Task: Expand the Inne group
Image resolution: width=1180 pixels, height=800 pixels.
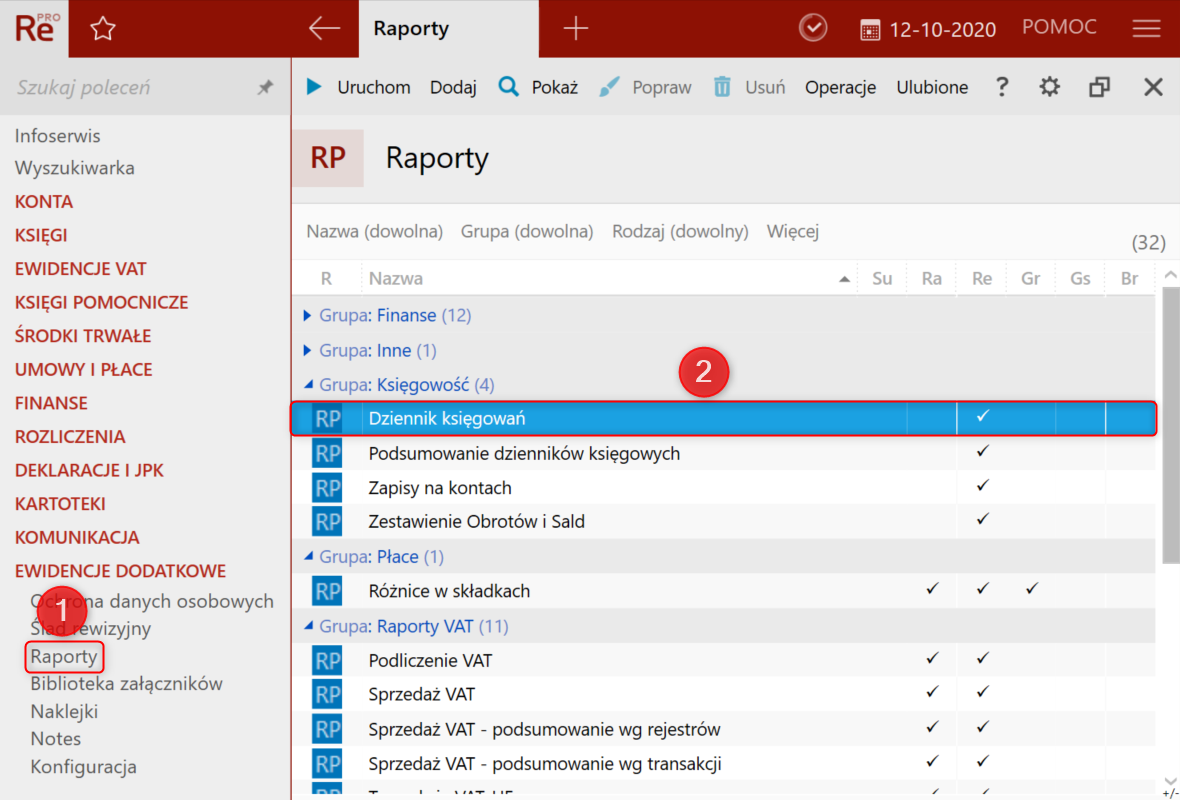Action: [x=308, y=351]
